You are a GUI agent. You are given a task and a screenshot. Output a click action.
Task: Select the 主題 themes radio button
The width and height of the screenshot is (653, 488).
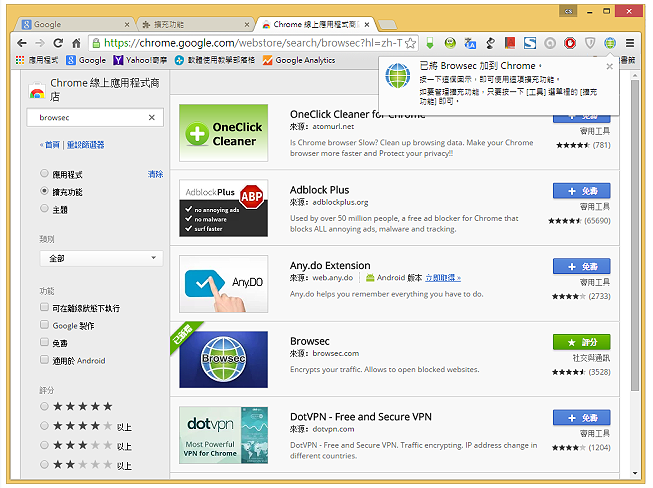coord(44,208)
